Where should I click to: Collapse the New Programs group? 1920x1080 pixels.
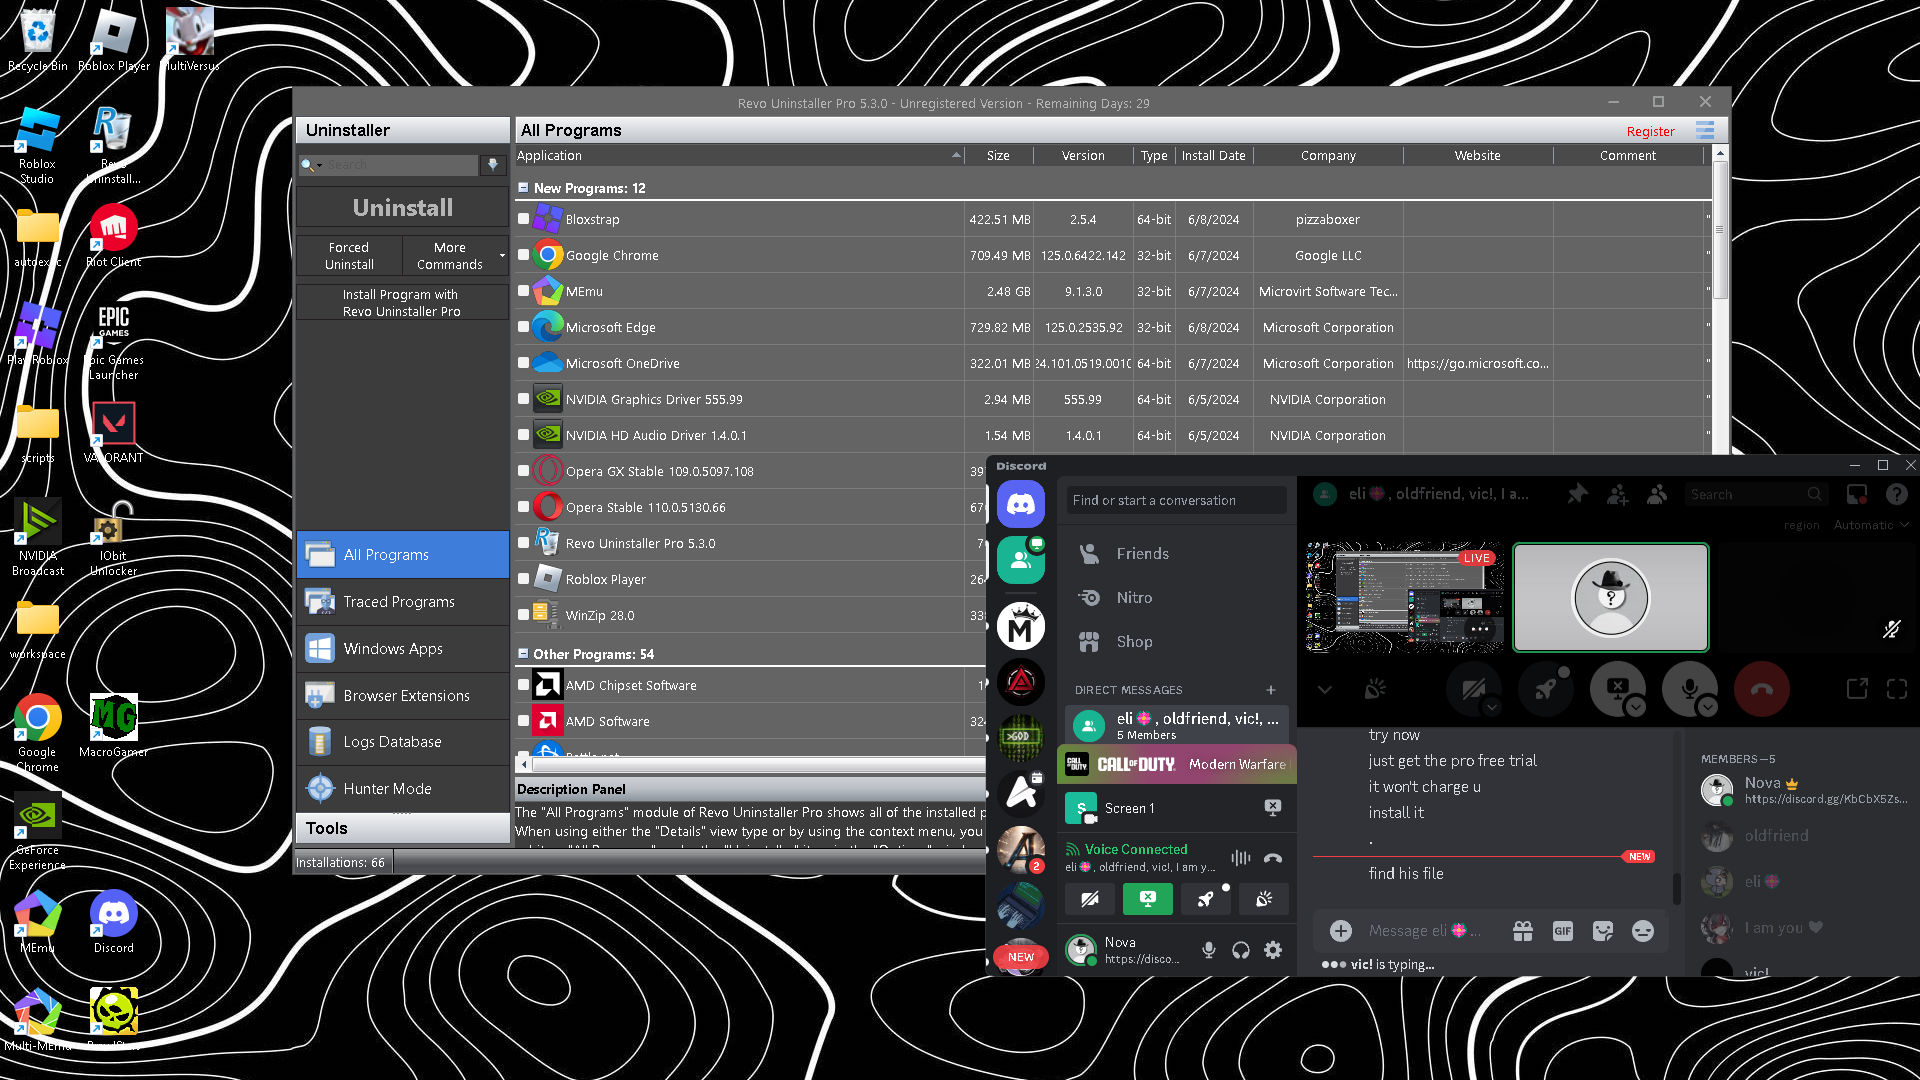point(522,188)
